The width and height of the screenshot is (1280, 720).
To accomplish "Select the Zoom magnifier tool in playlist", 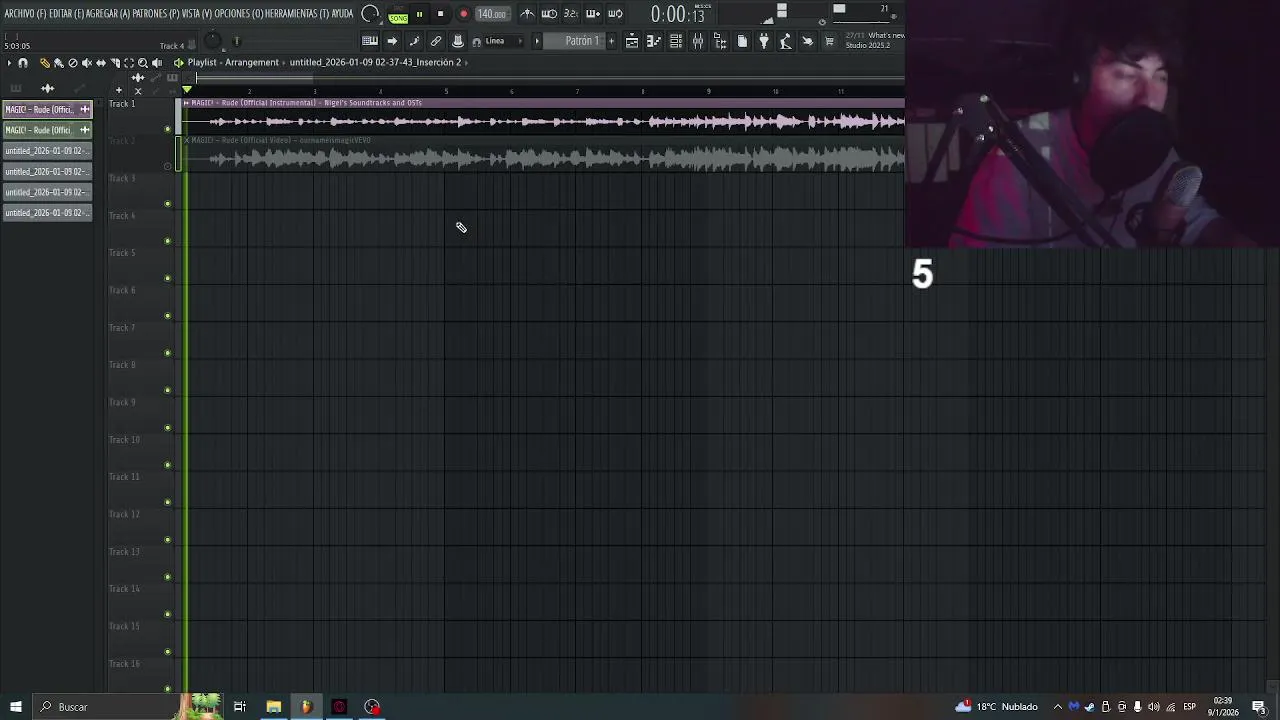I will (x=143, y=63).
